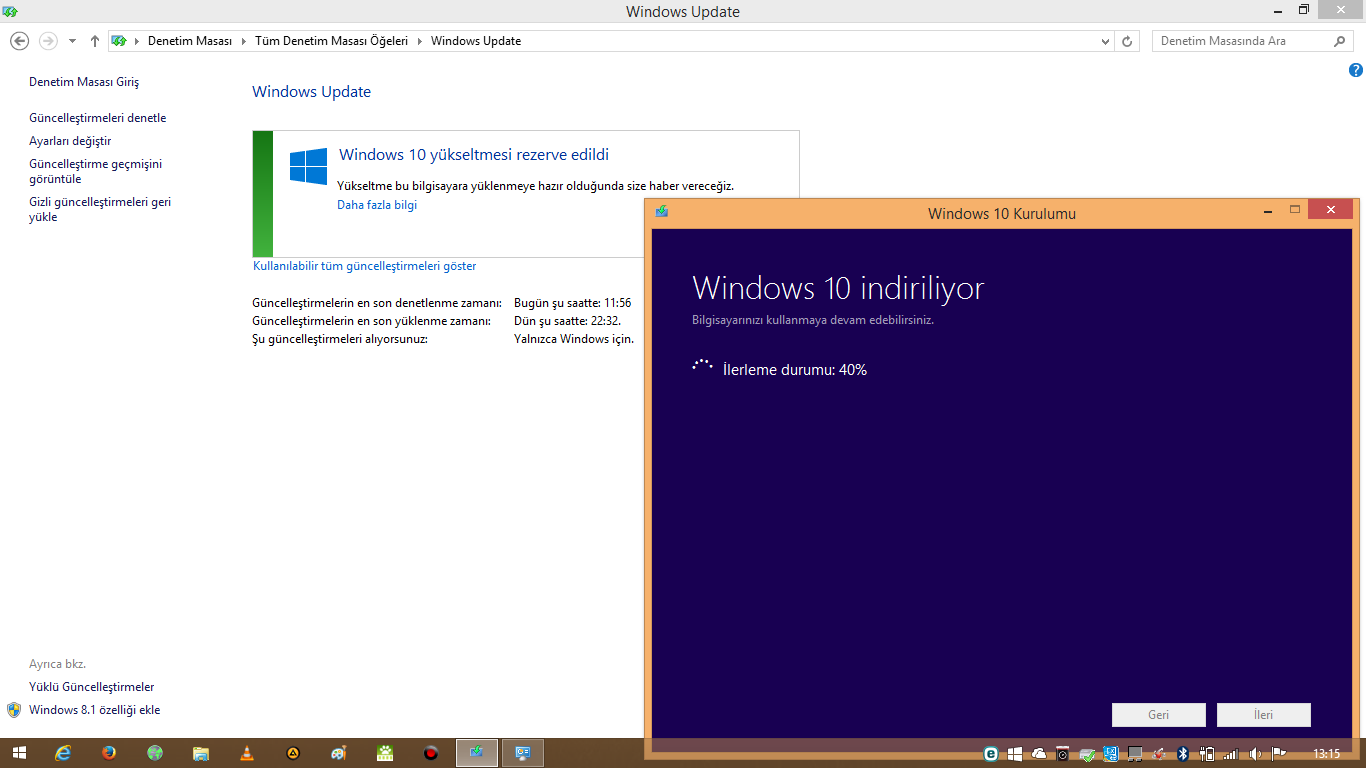This screenshot has width=1366, height=768.
Task: Click Daha fazla bilgi link
Action: click(x=377, y=205)
